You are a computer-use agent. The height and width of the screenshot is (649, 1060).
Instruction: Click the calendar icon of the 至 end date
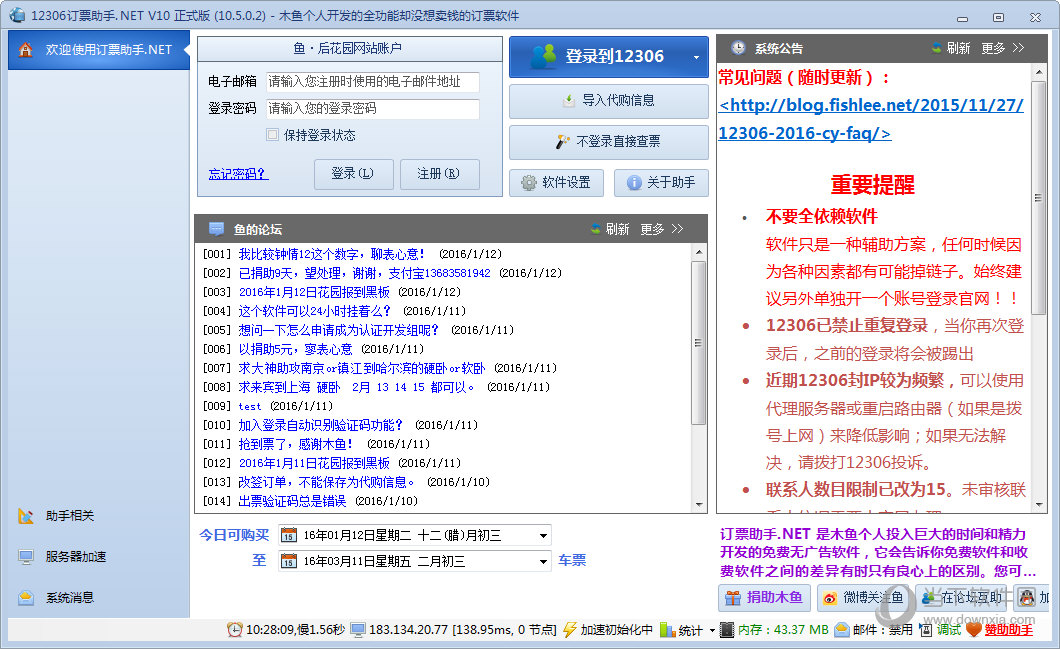[x=289, y=561]
